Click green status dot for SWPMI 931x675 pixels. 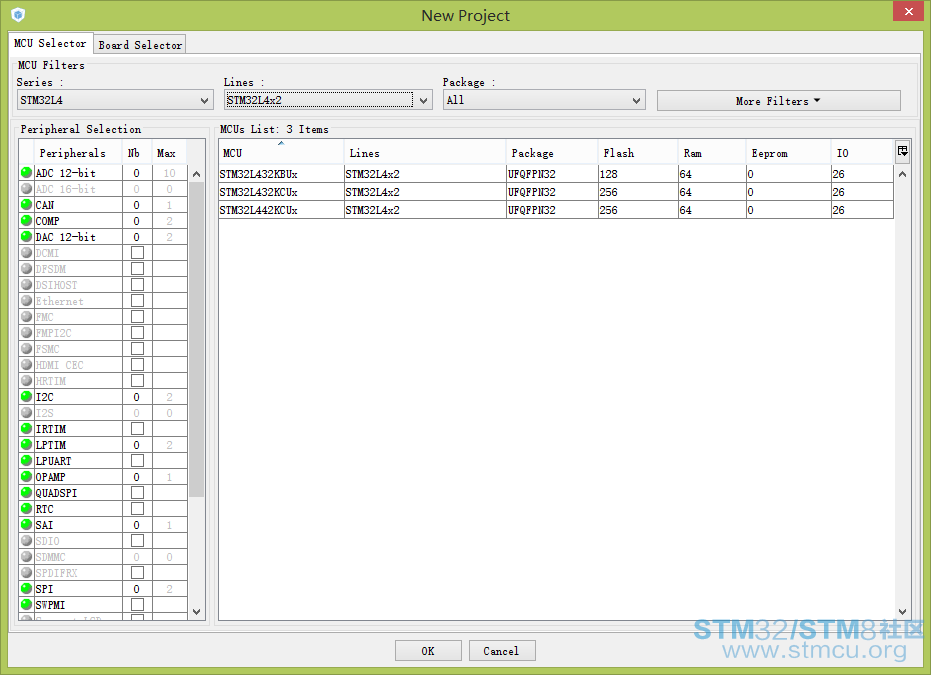(26, 605)
